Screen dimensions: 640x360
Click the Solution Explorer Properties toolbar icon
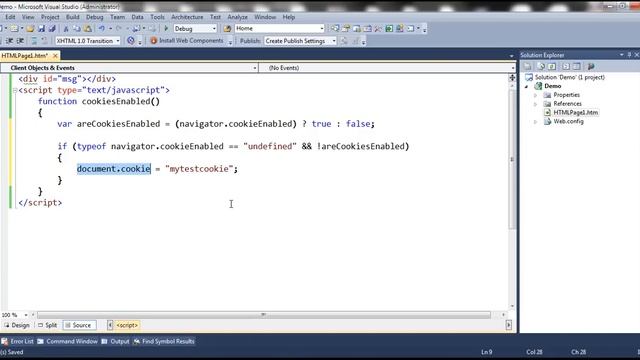527,66
